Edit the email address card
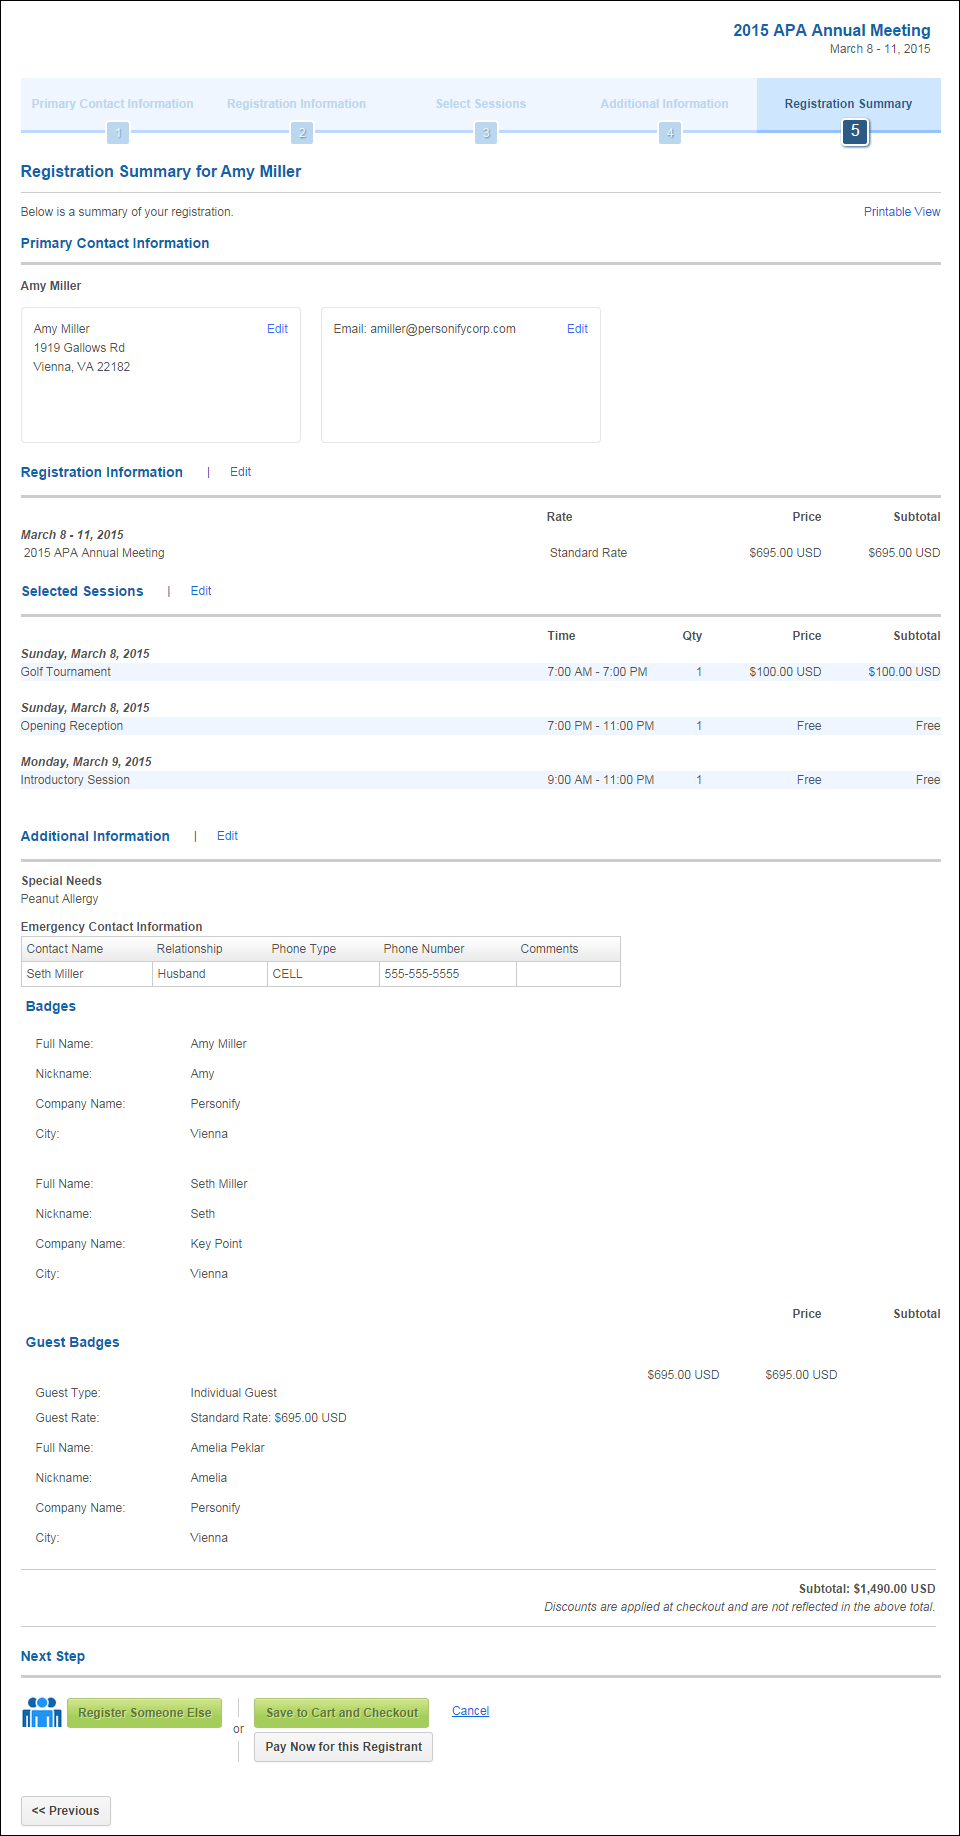 click(577, 329)
